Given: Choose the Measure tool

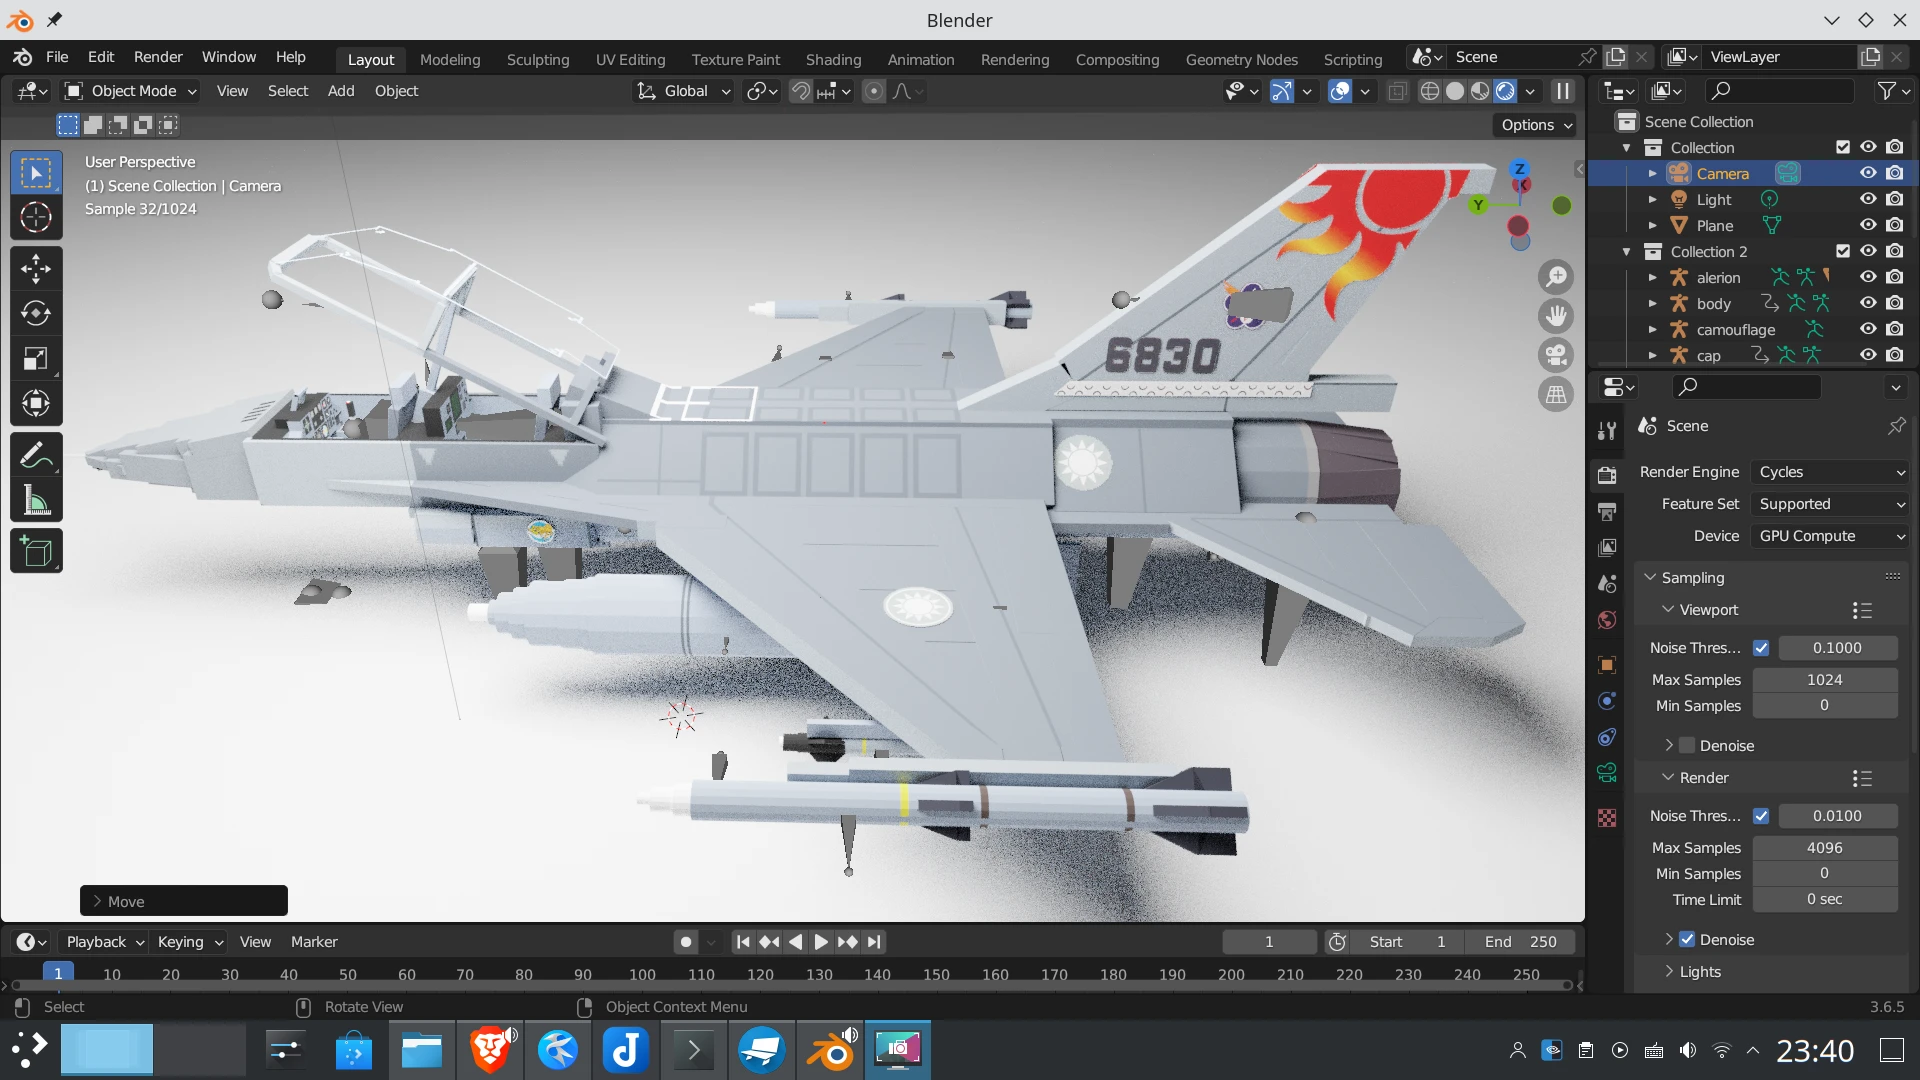Looking at the screenshot, I should pyautogui.click(x=36, y=501).
